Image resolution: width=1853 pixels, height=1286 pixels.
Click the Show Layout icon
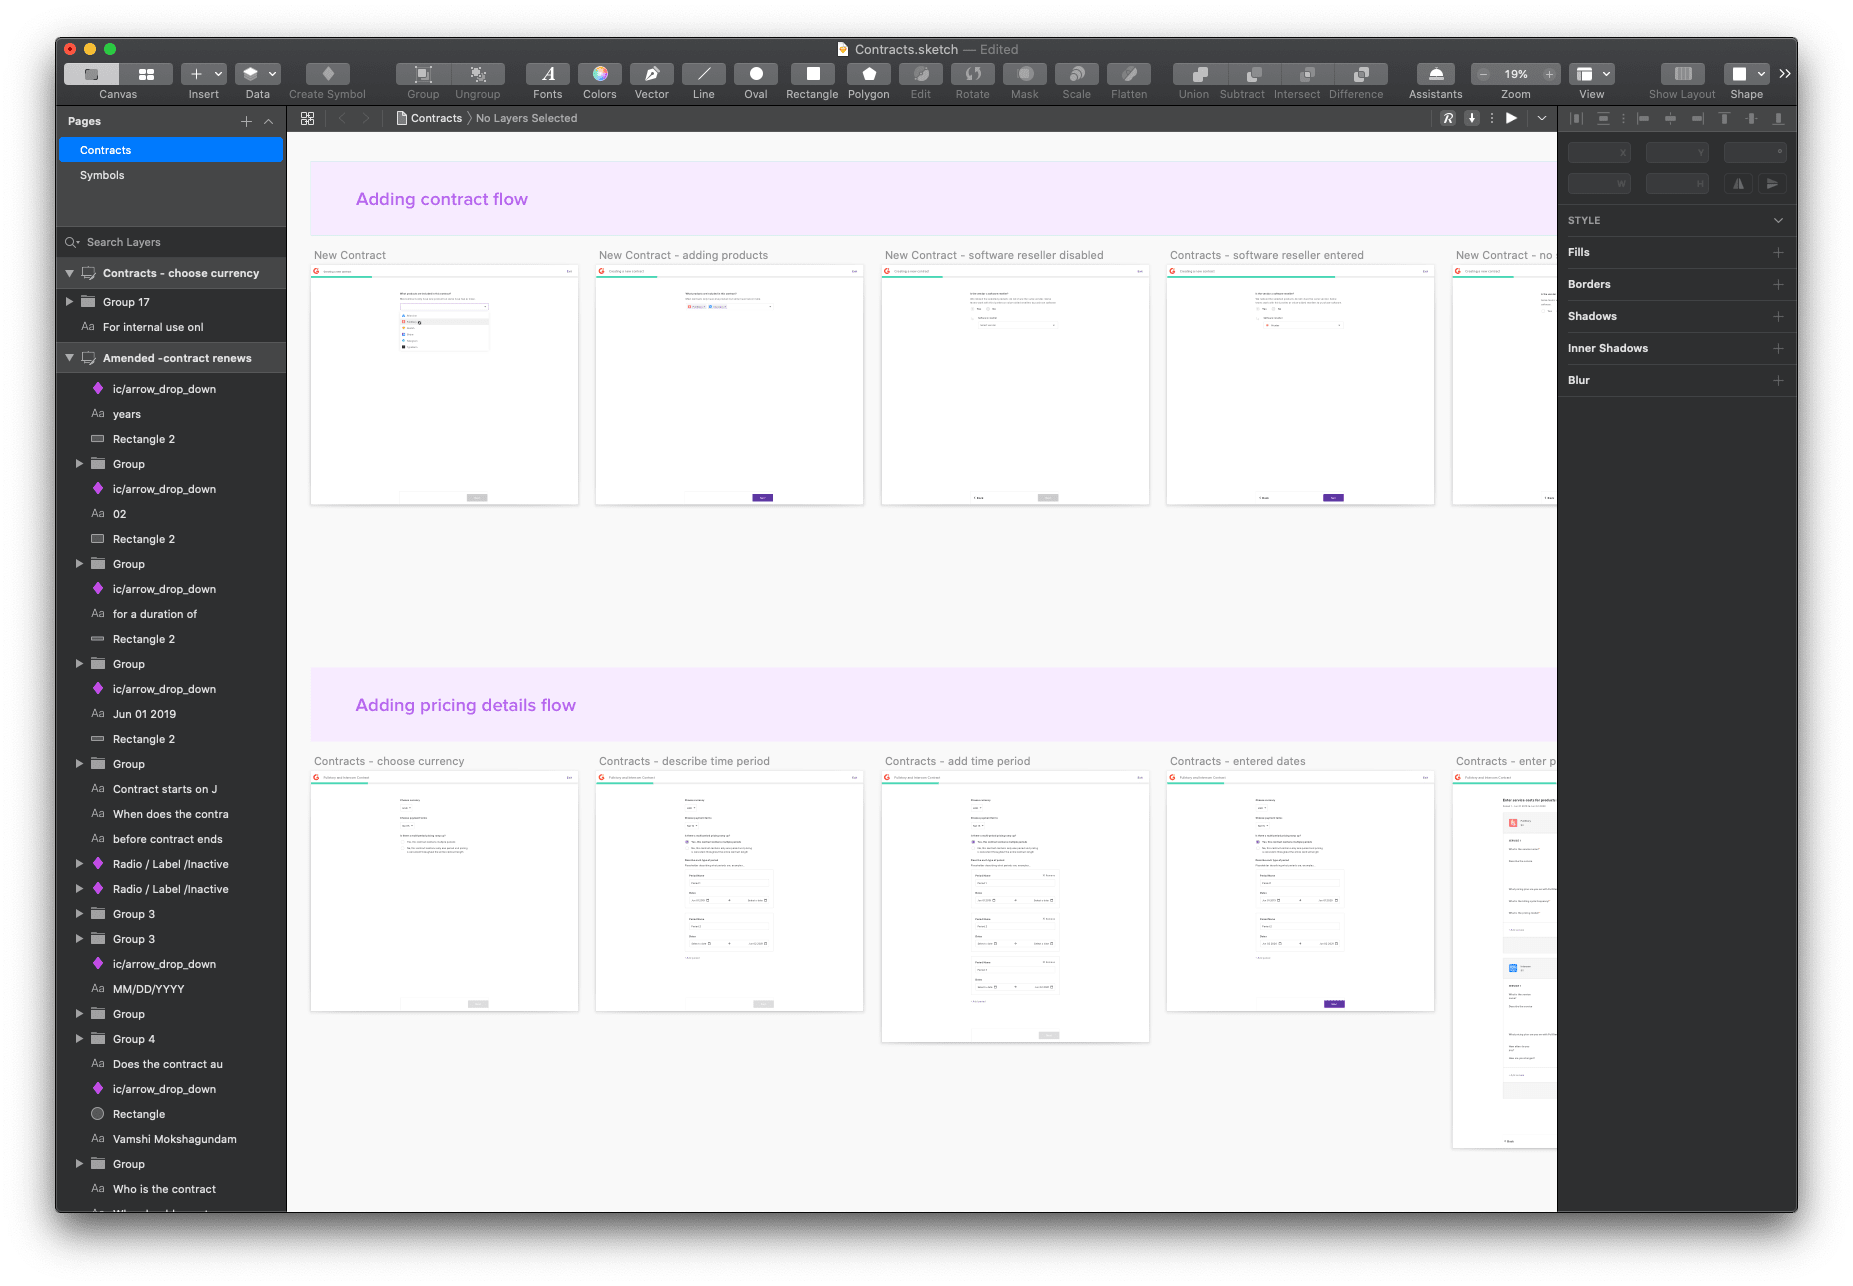(1683, 74)
